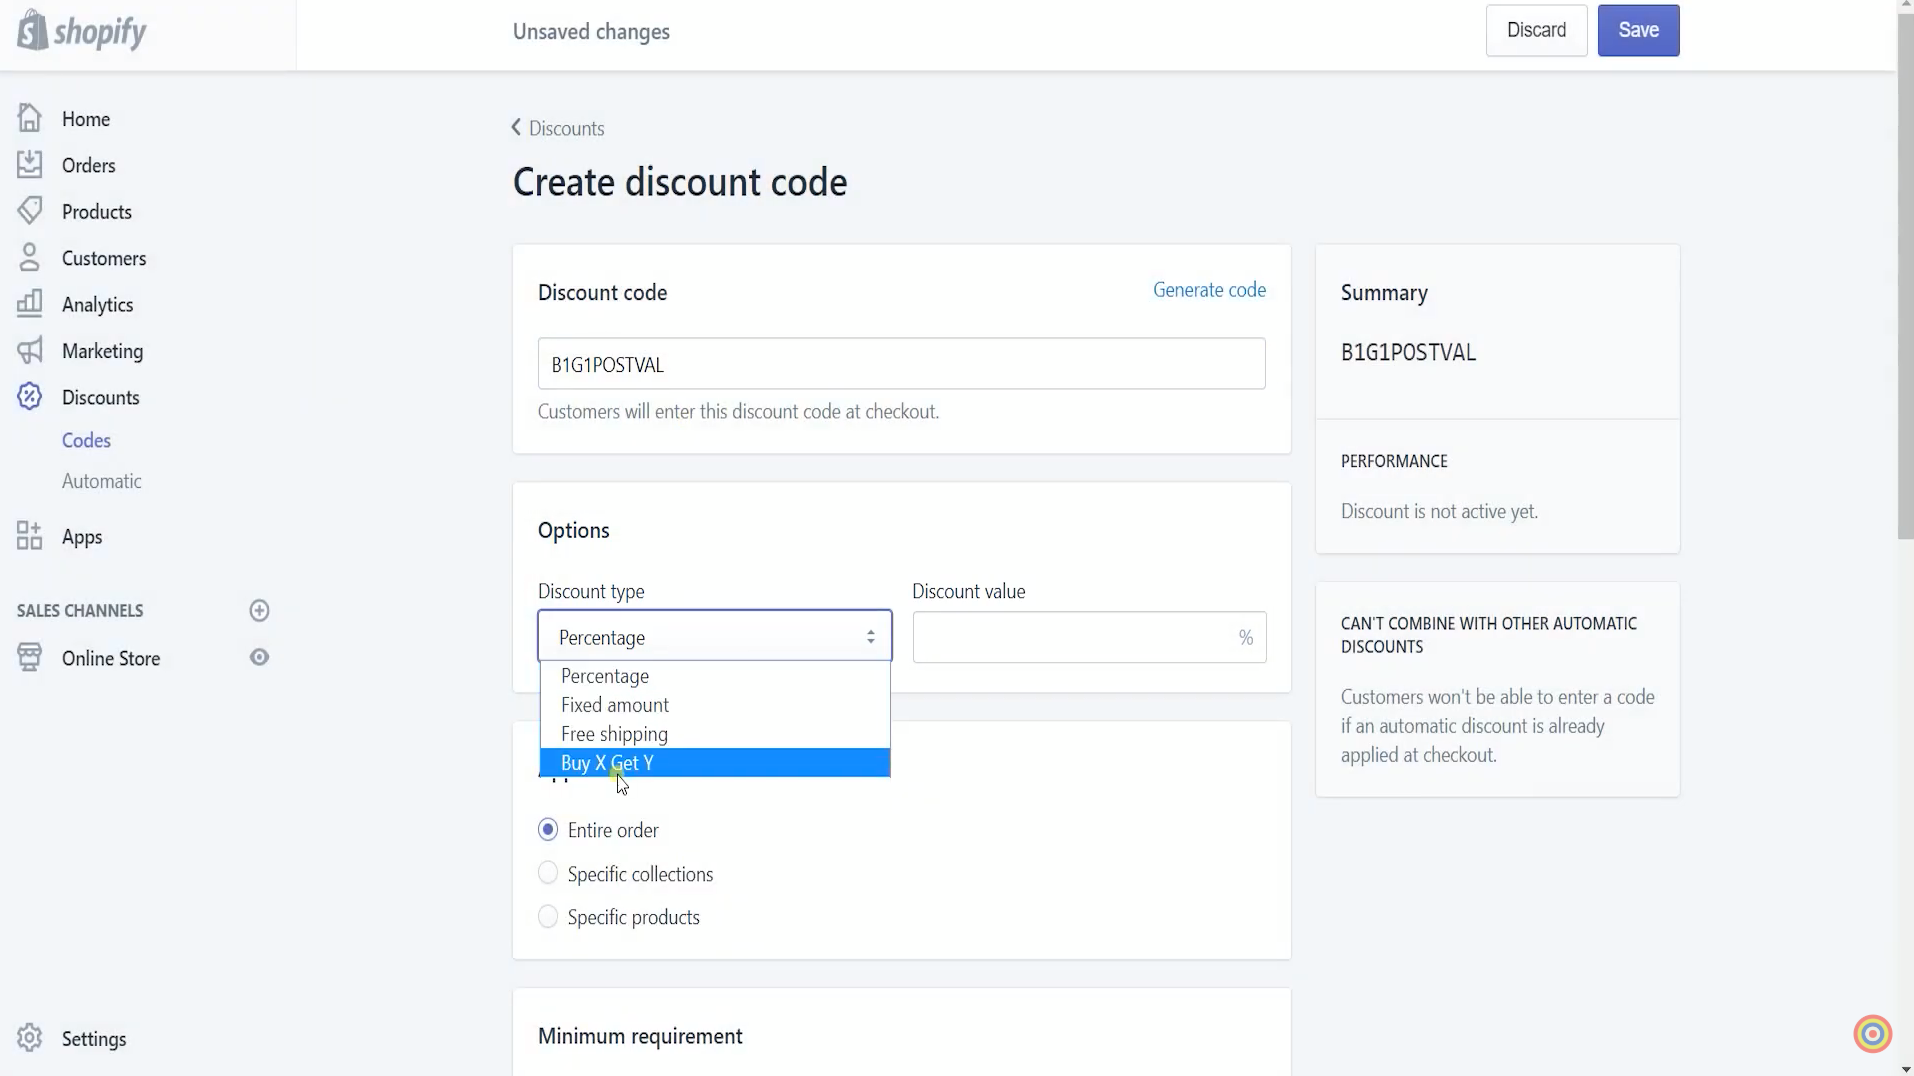Image resolution: width=1914 pixels, height=1076 pixels.
Task: Select the Entire order radio button
Action: 548,829
